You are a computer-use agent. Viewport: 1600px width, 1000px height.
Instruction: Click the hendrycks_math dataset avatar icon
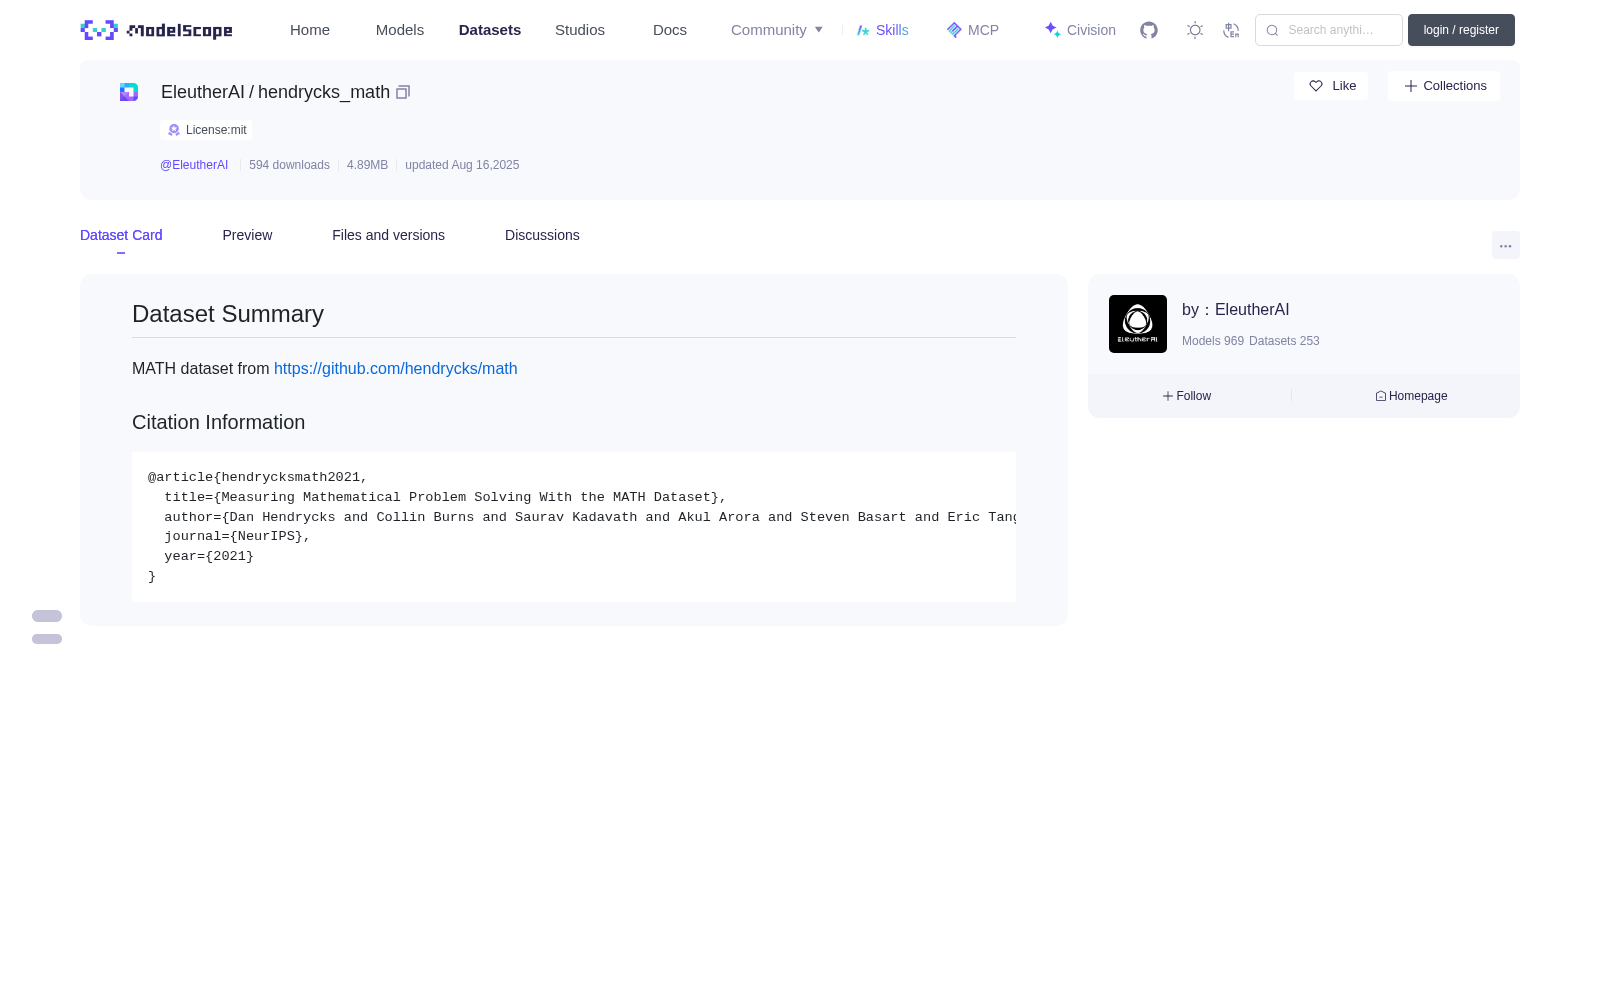tap(129, 92)
